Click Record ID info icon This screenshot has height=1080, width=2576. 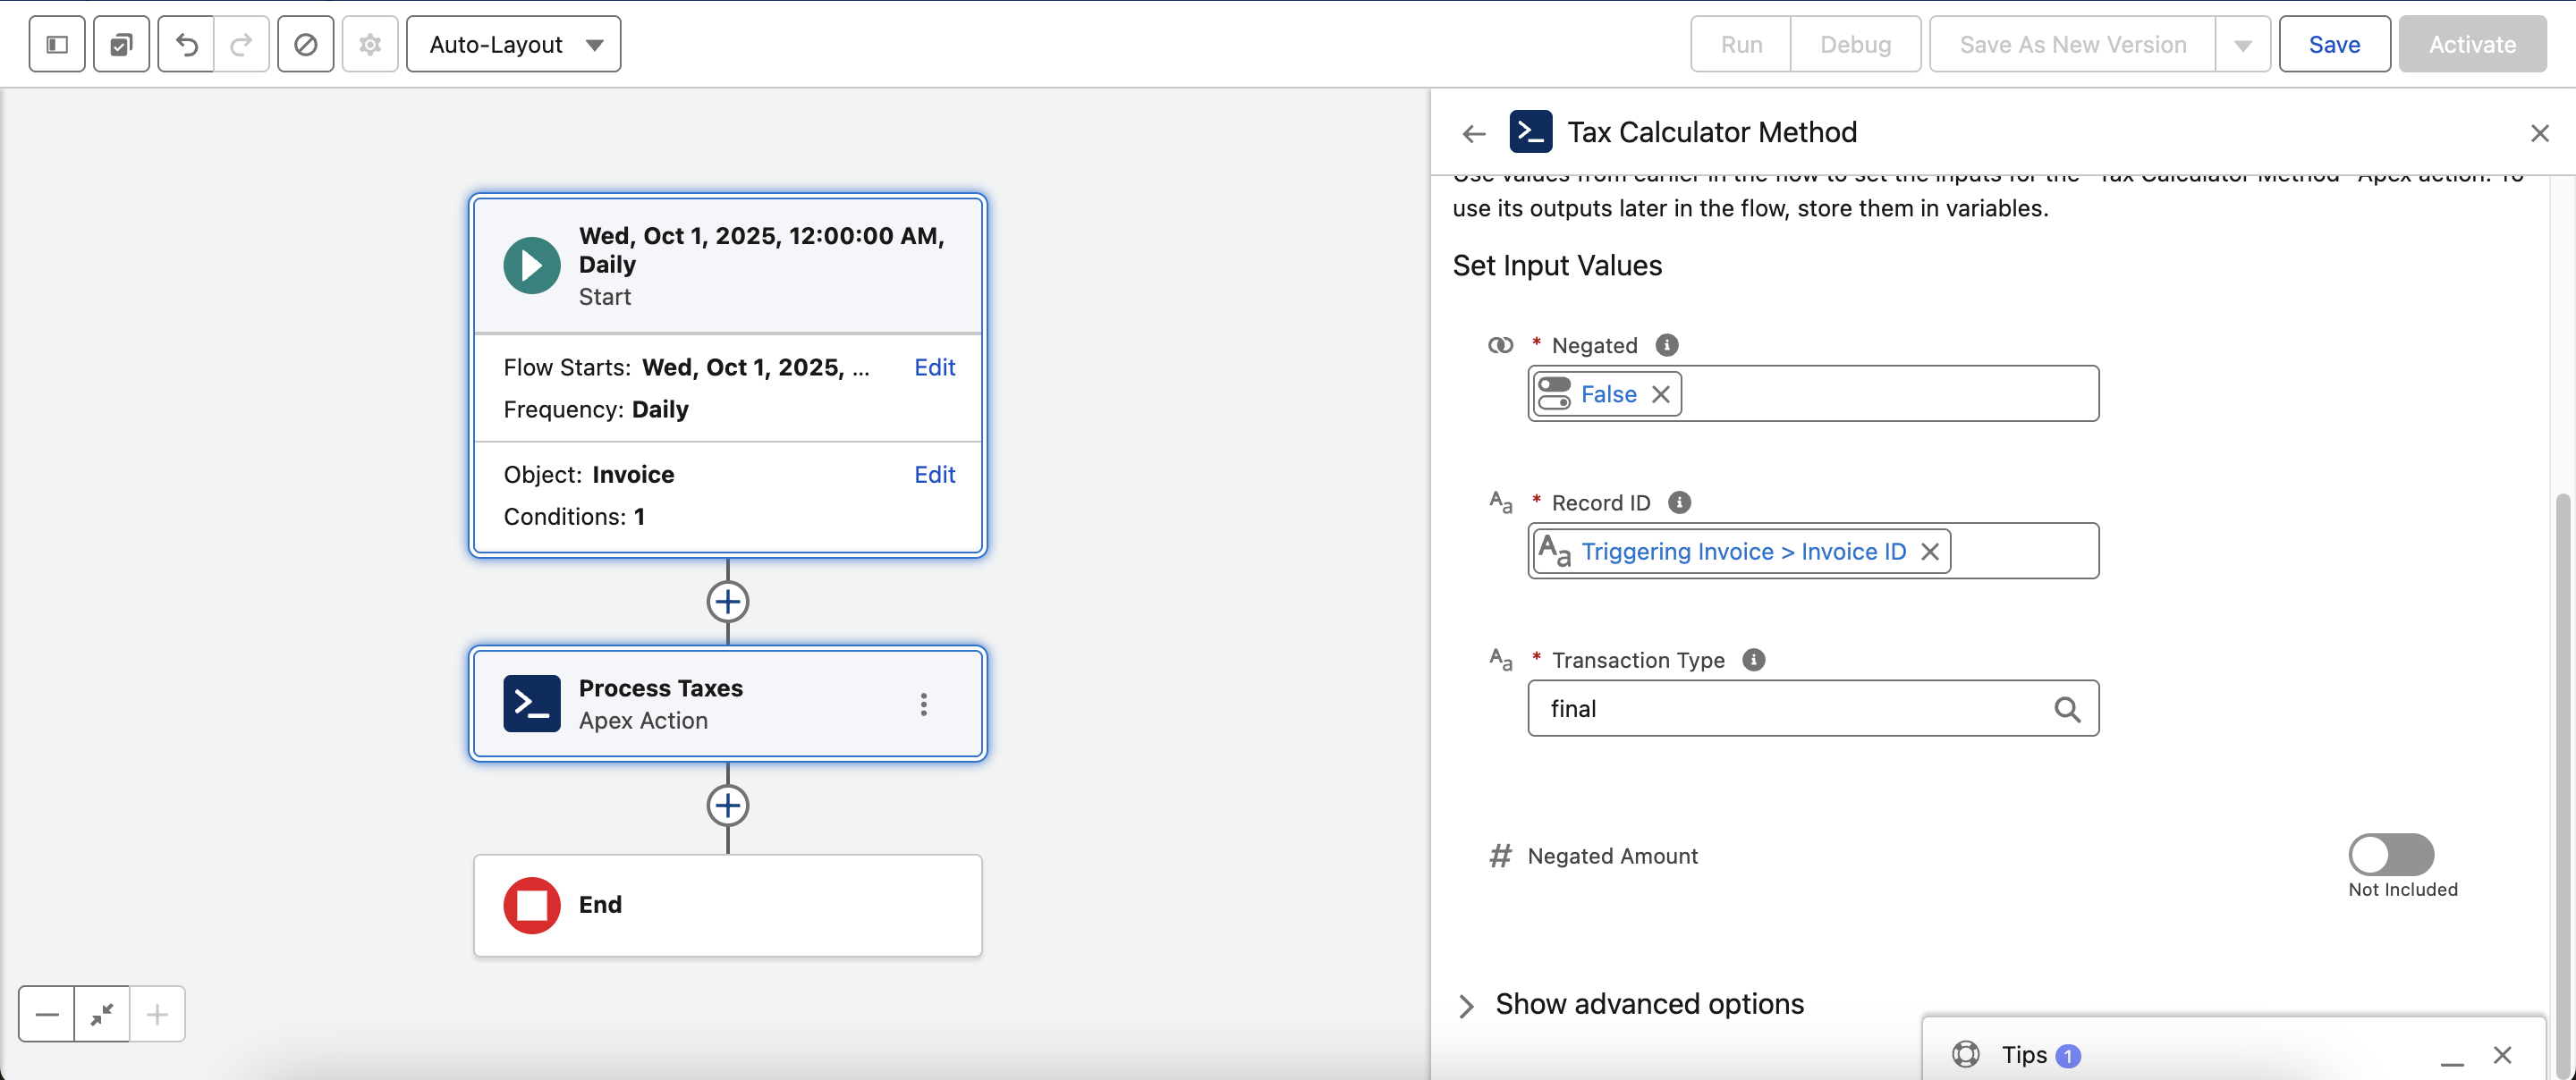click(x=1679, y=502)
